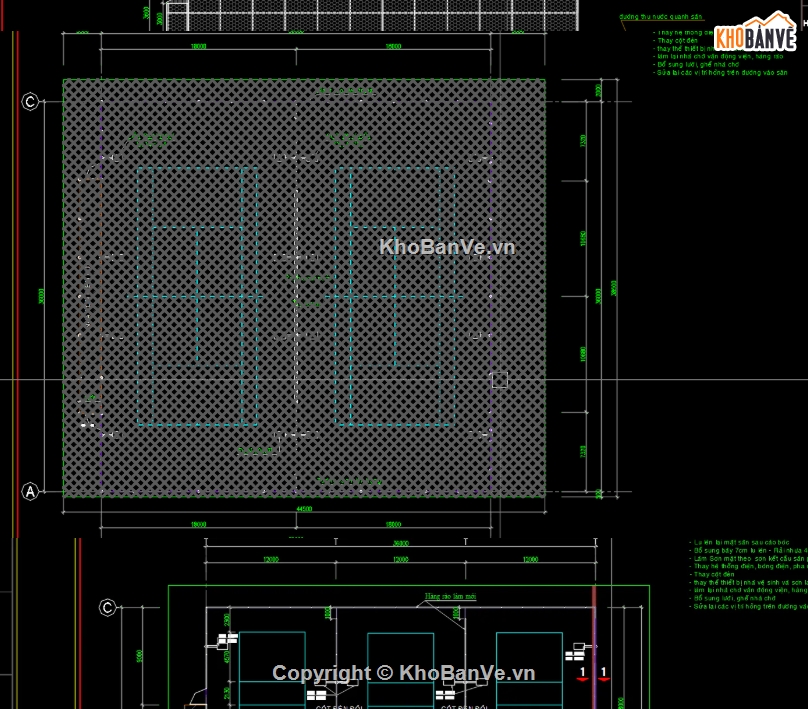
Task: Select the 26000 dimension above lower plan
Action: (400, 544)
